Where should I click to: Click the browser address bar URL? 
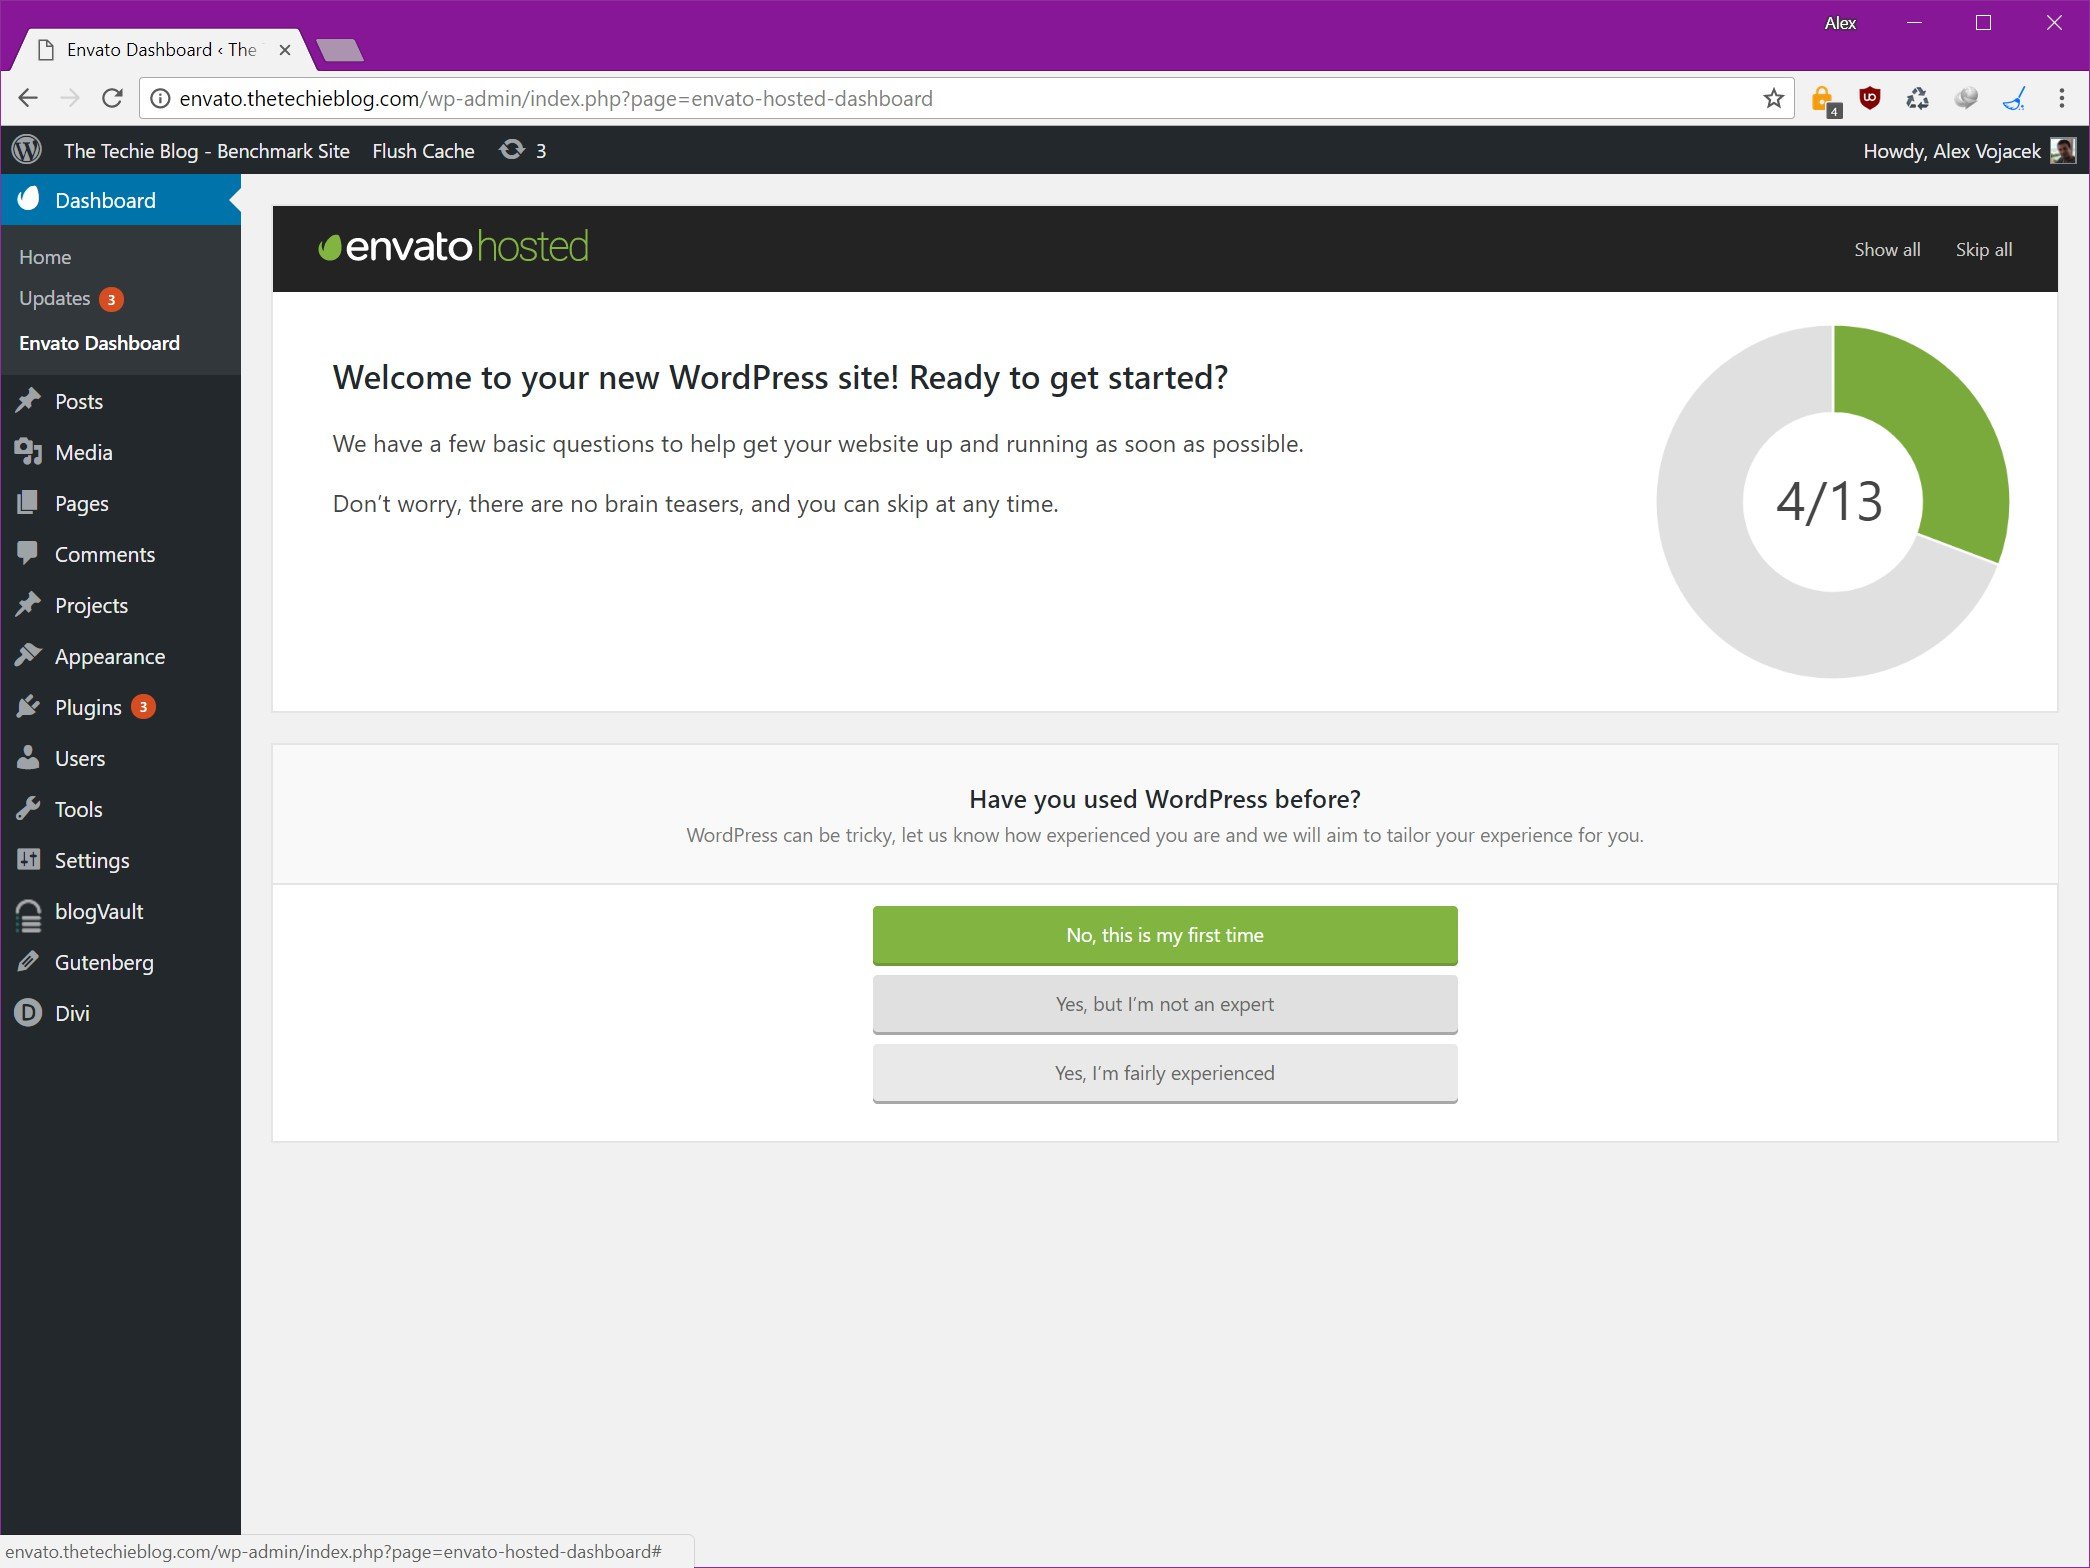click(x=556, y=98)
